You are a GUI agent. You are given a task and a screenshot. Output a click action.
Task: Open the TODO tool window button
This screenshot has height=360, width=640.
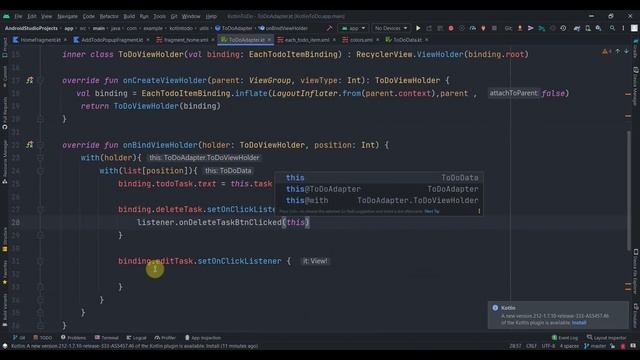pos(43,338)
